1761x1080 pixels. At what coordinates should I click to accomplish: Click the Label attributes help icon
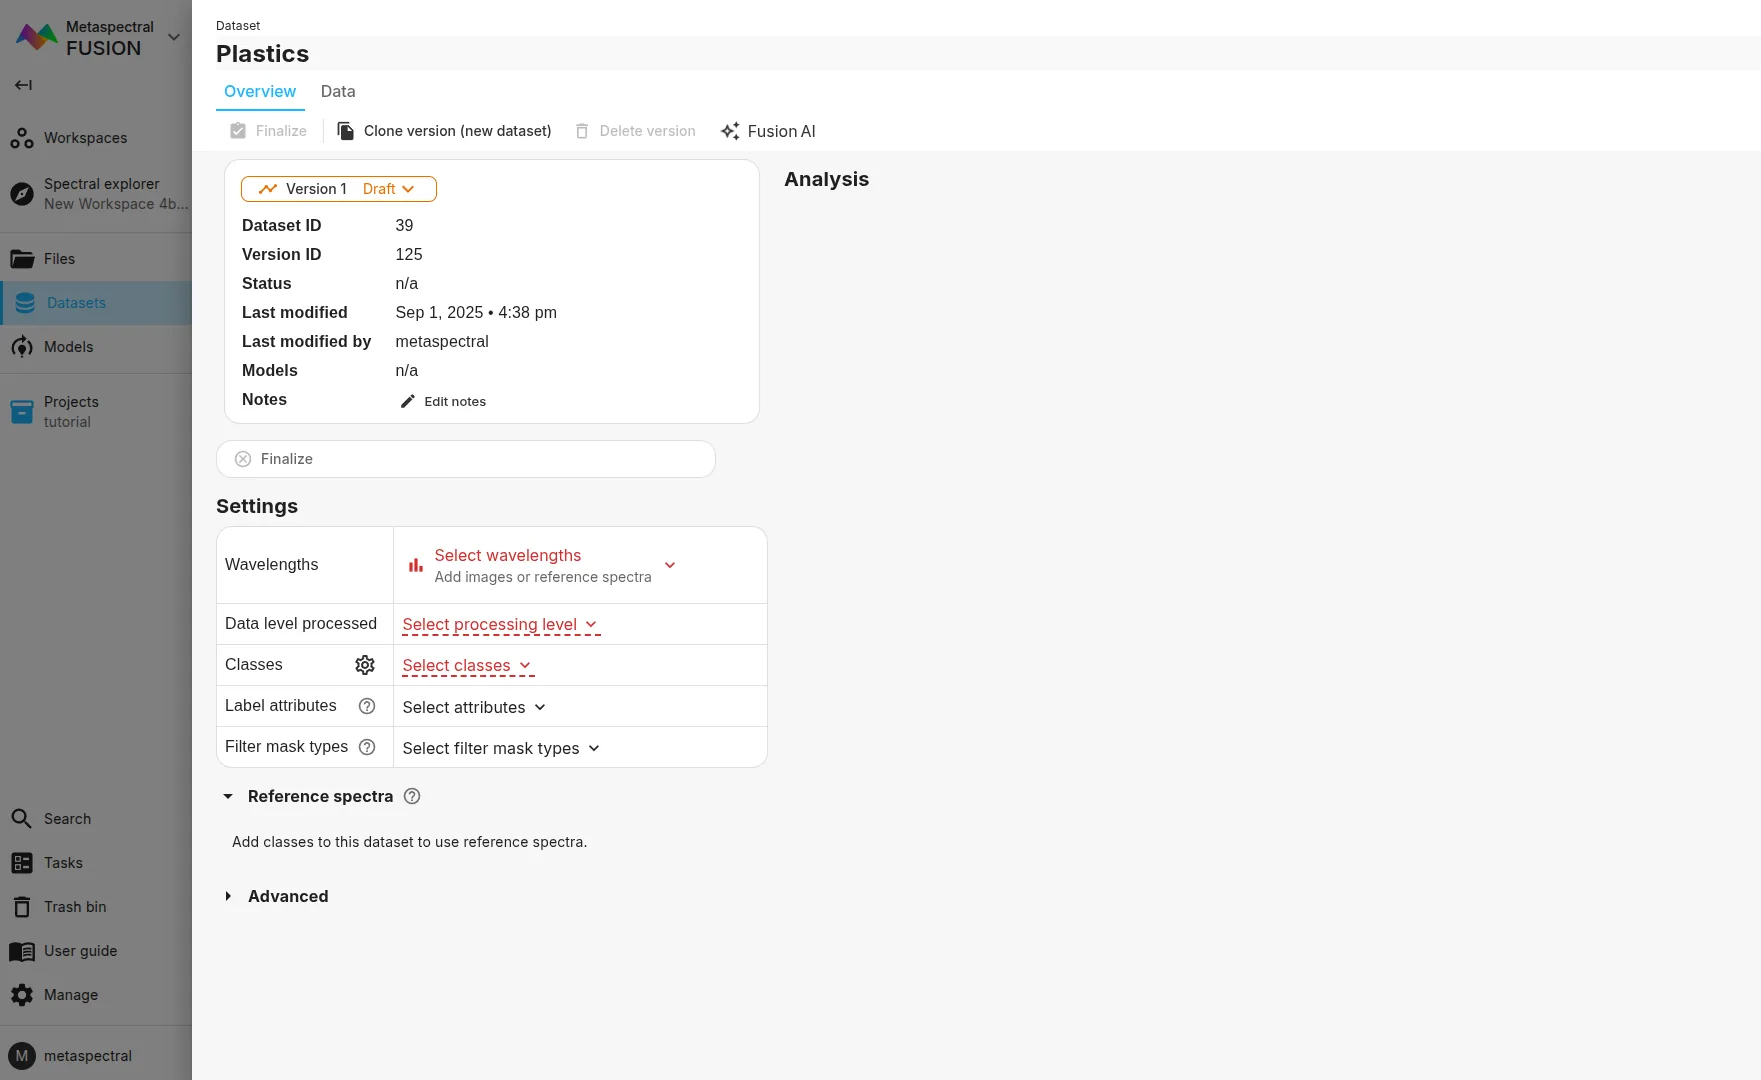point(367,706)
